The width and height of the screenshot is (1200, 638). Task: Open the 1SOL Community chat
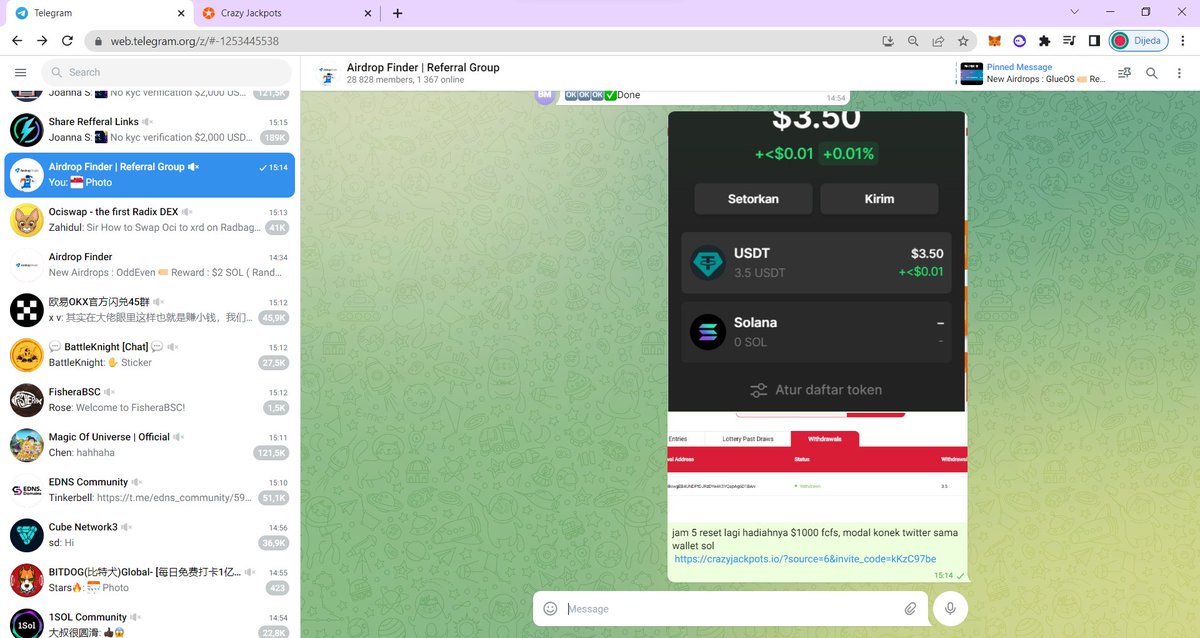point(150,622)
